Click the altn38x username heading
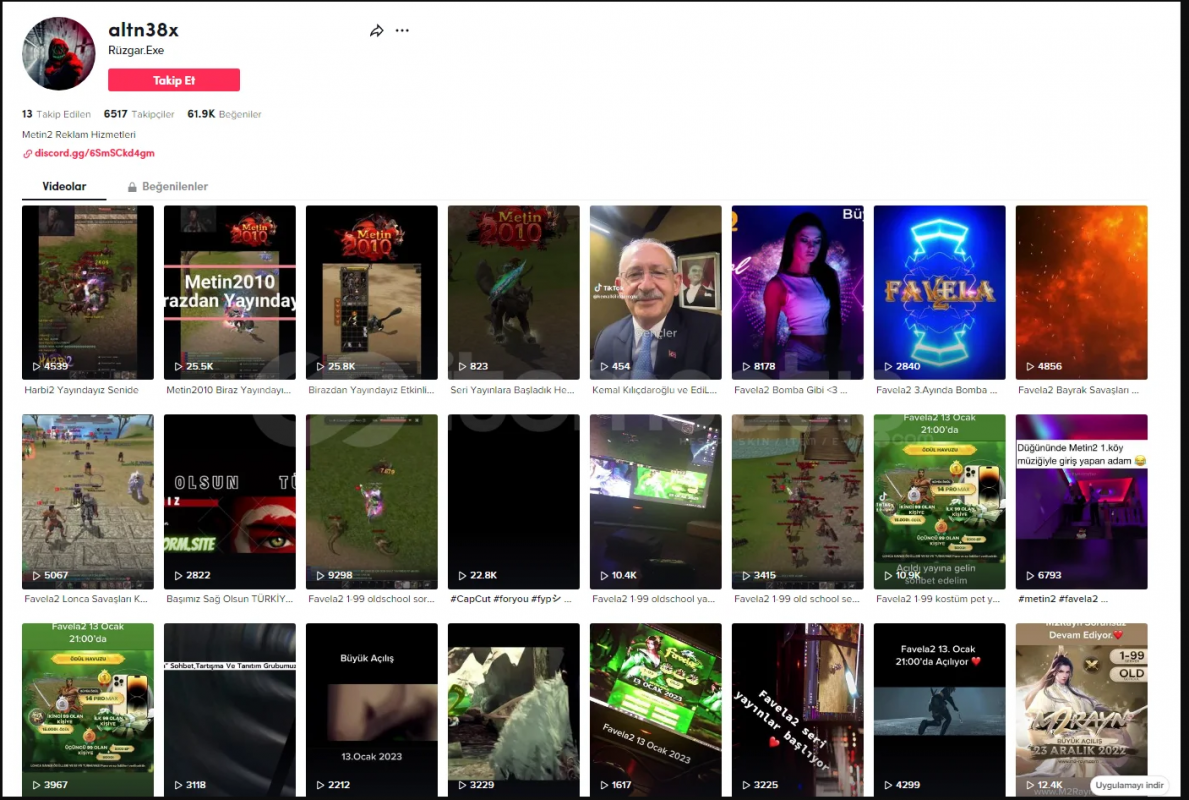 [143, 30]
